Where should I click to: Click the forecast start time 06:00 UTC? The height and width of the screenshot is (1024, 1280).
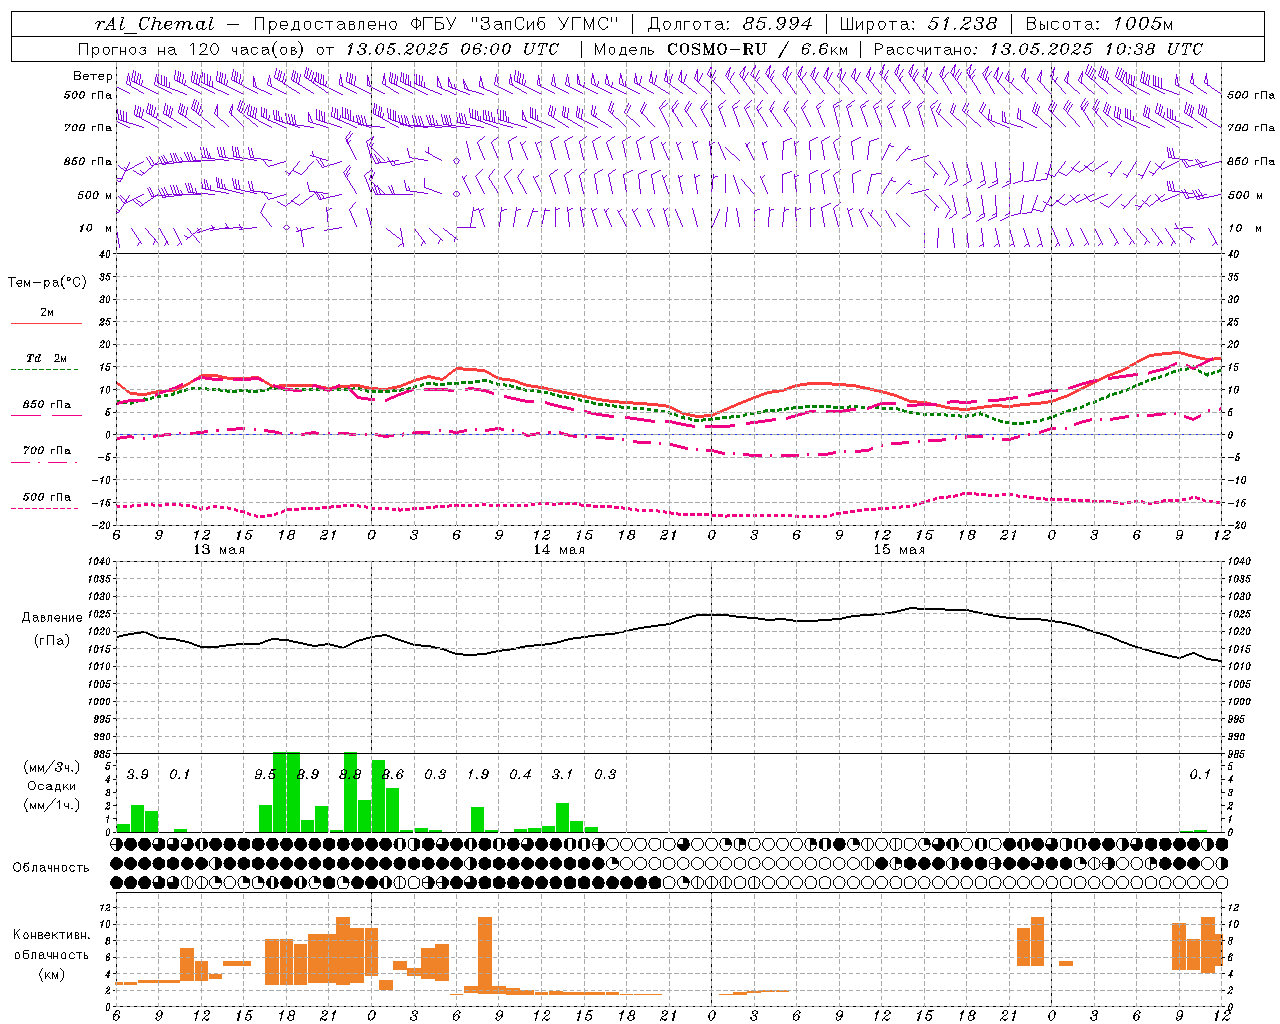pos(509,49)
